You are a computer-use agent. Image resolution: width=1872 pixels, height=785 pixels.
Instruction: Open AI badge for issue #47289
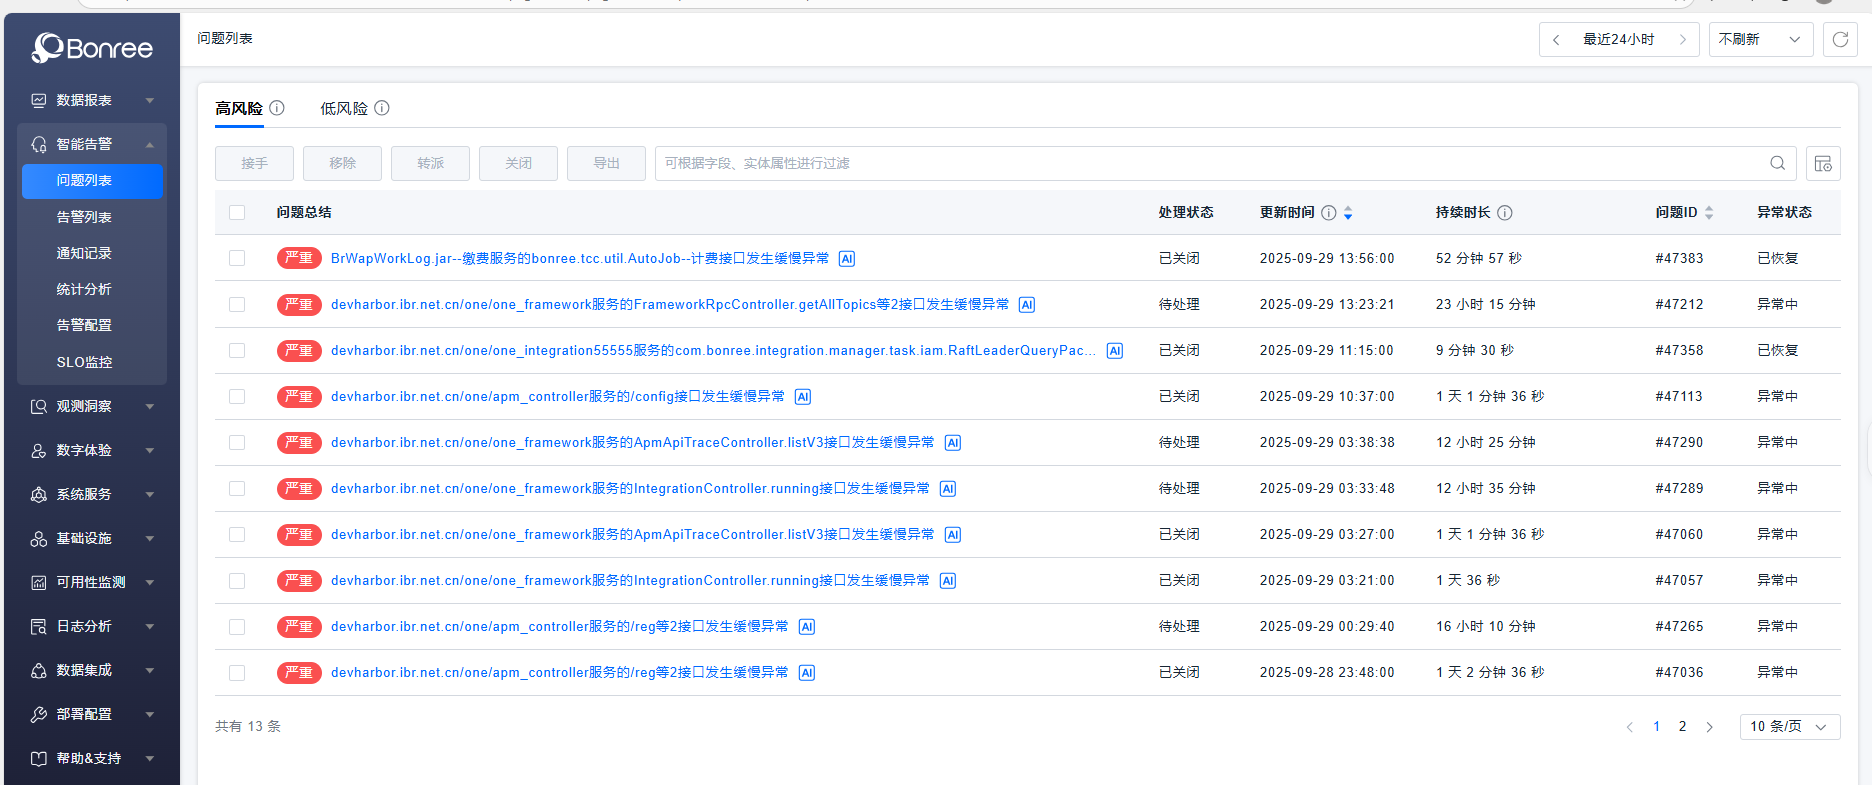pyautogui.click(x=948, y=489)
